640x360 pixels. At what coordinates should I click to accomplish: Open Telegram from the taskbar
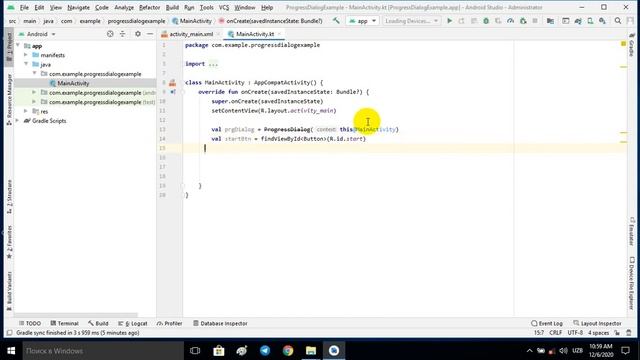coord(265,351)
